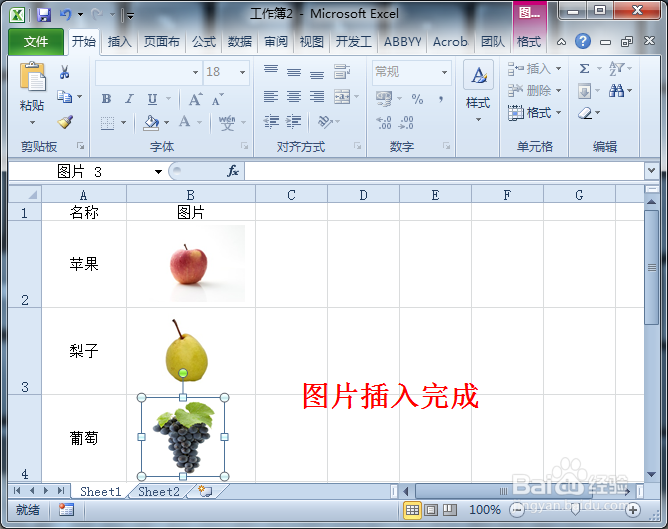Toggle align text right
The image size is (668, 529).
coord(317,97)
